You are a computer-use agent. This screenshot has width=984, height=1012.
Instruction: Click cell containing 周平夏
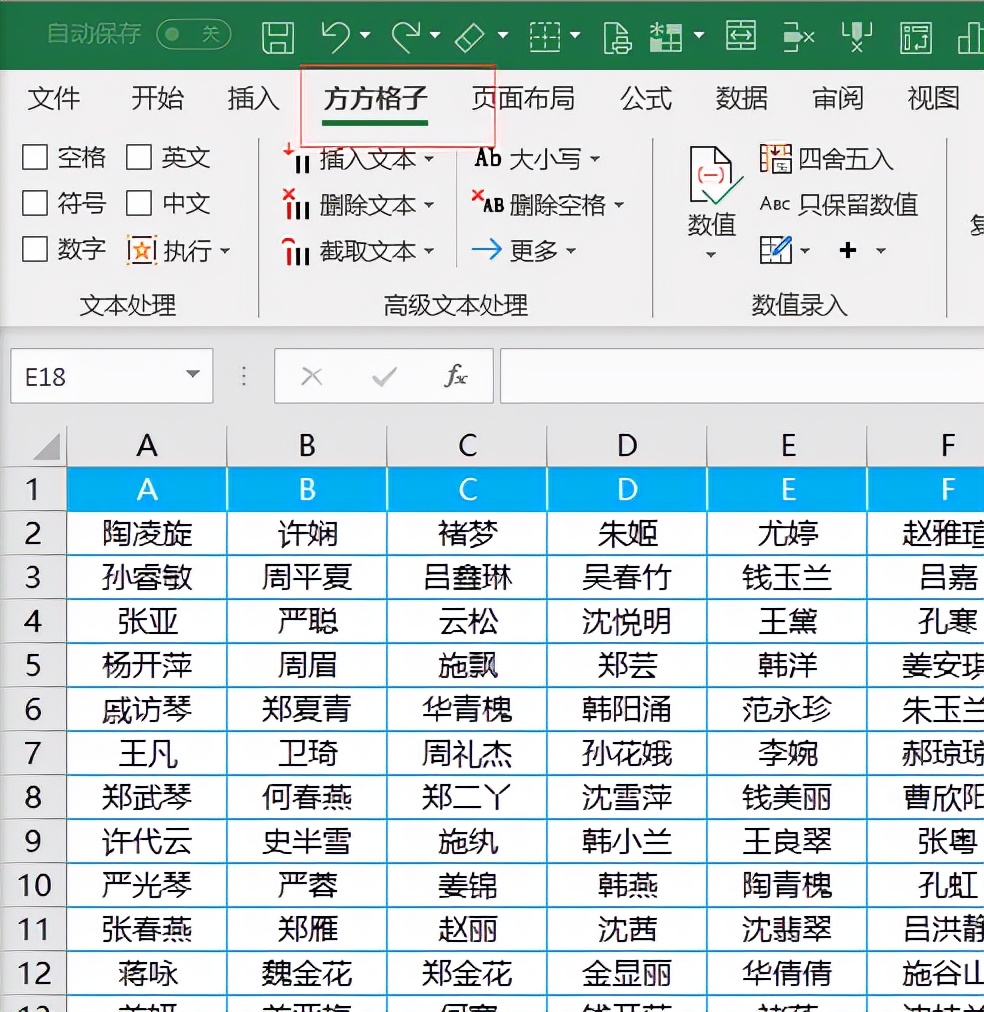[x=307, y=577]
